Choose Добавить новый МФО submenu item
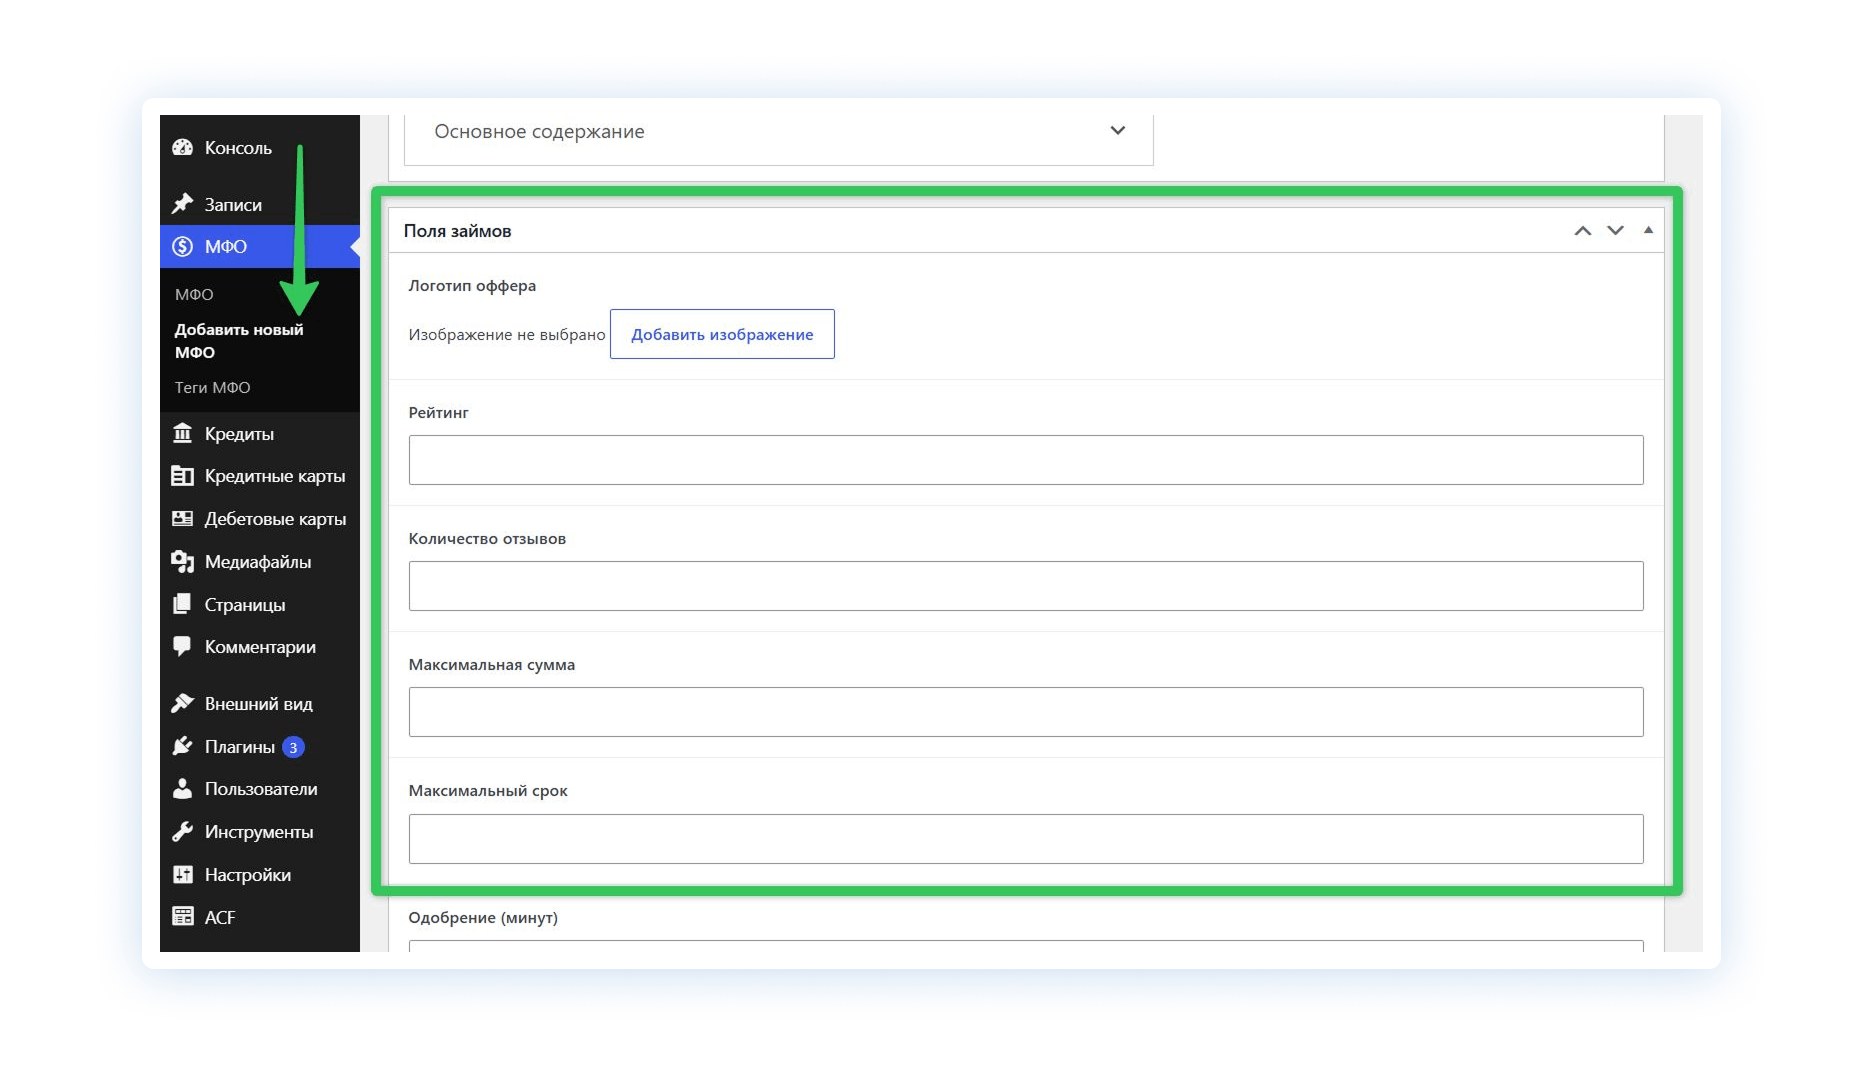The width and height of the screenshot is (1863, 1067). tap(239, 341)
